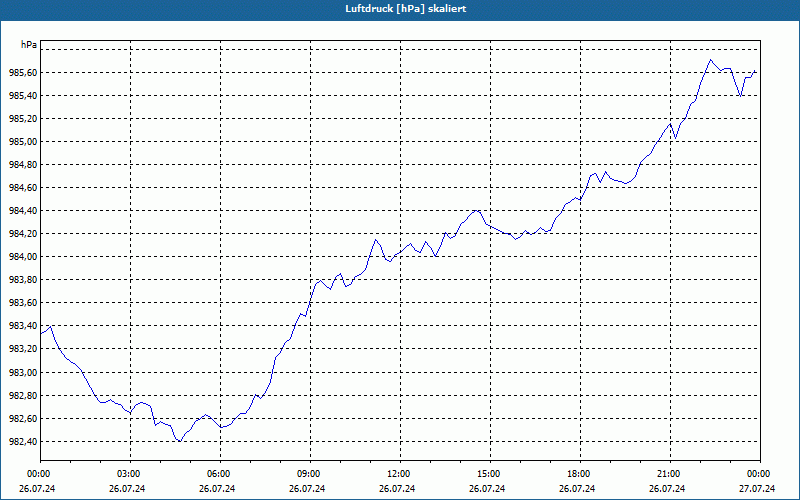Pick the 983,60 axis label
800x500 pixels.
23,303
